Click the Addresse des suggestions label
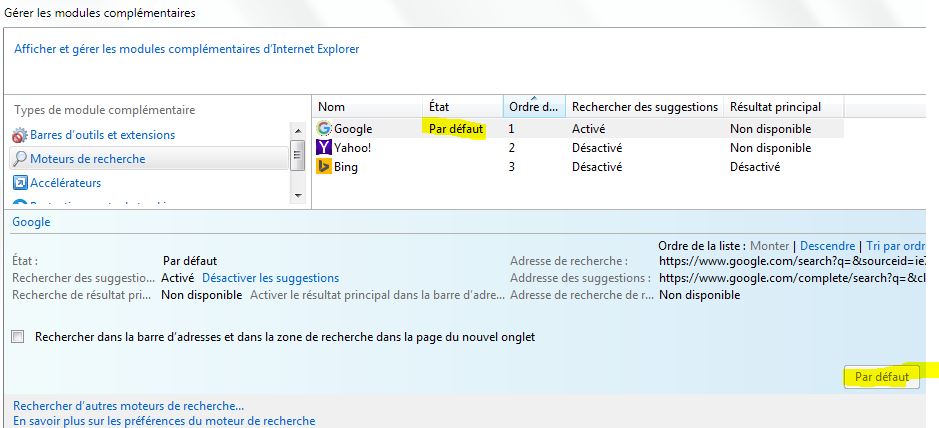The image size is (939, 428). (580, 278)
